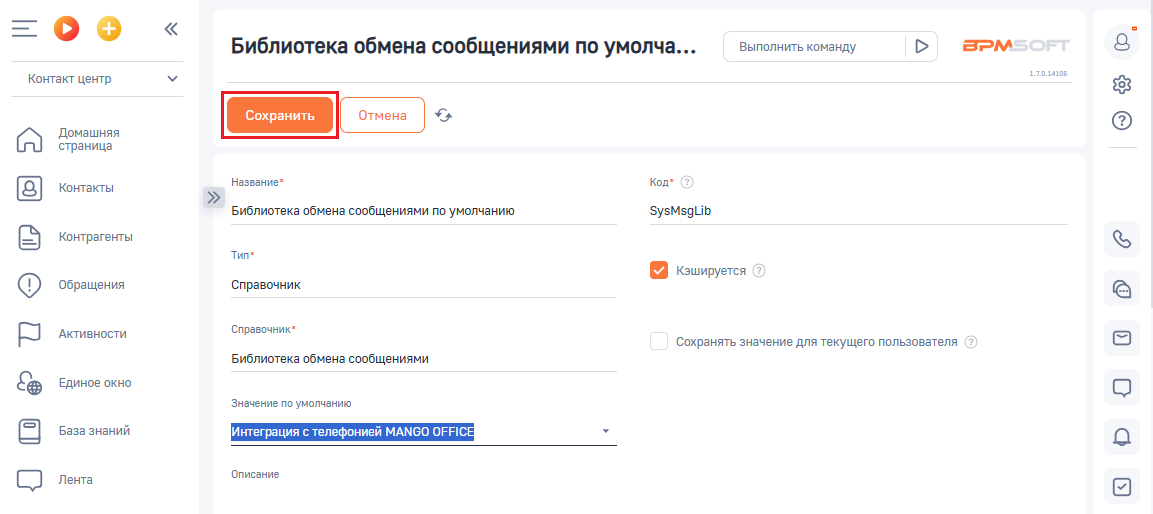Click the orange play process button
The width and height of the screenshot is (1153, 514).
click(66, 29)
